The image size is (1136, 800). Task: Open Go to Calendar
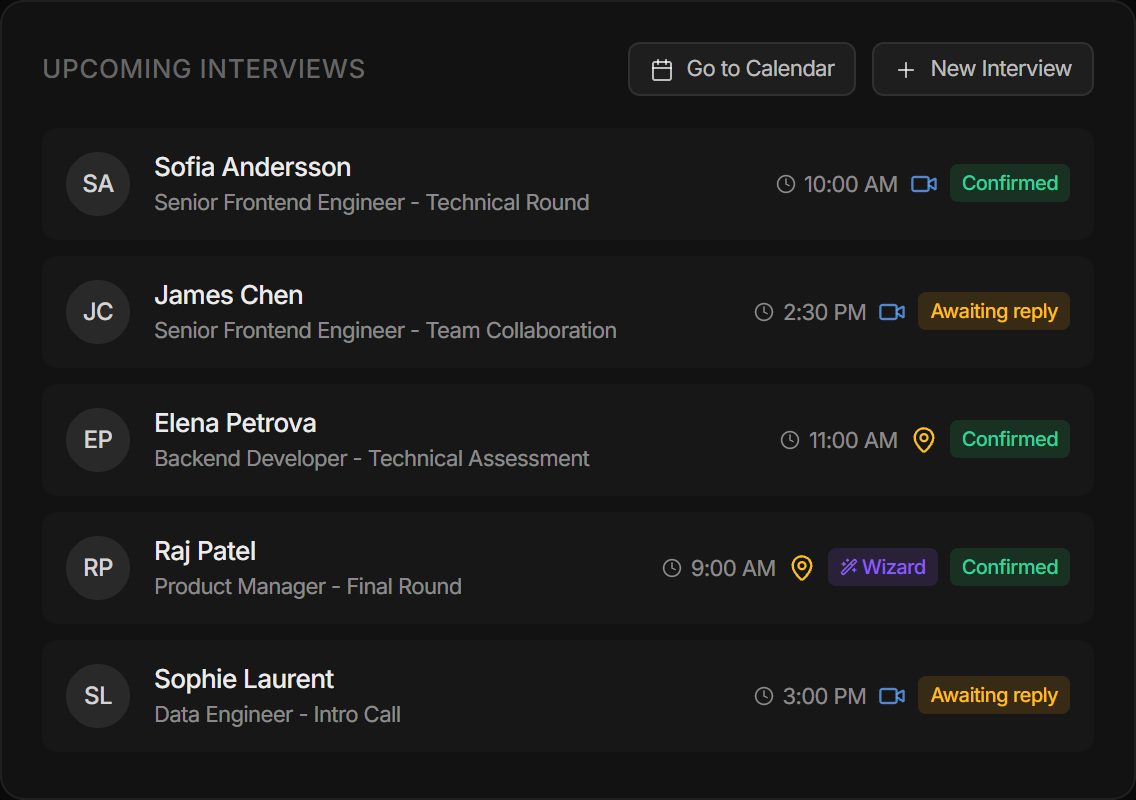[741, 68]
